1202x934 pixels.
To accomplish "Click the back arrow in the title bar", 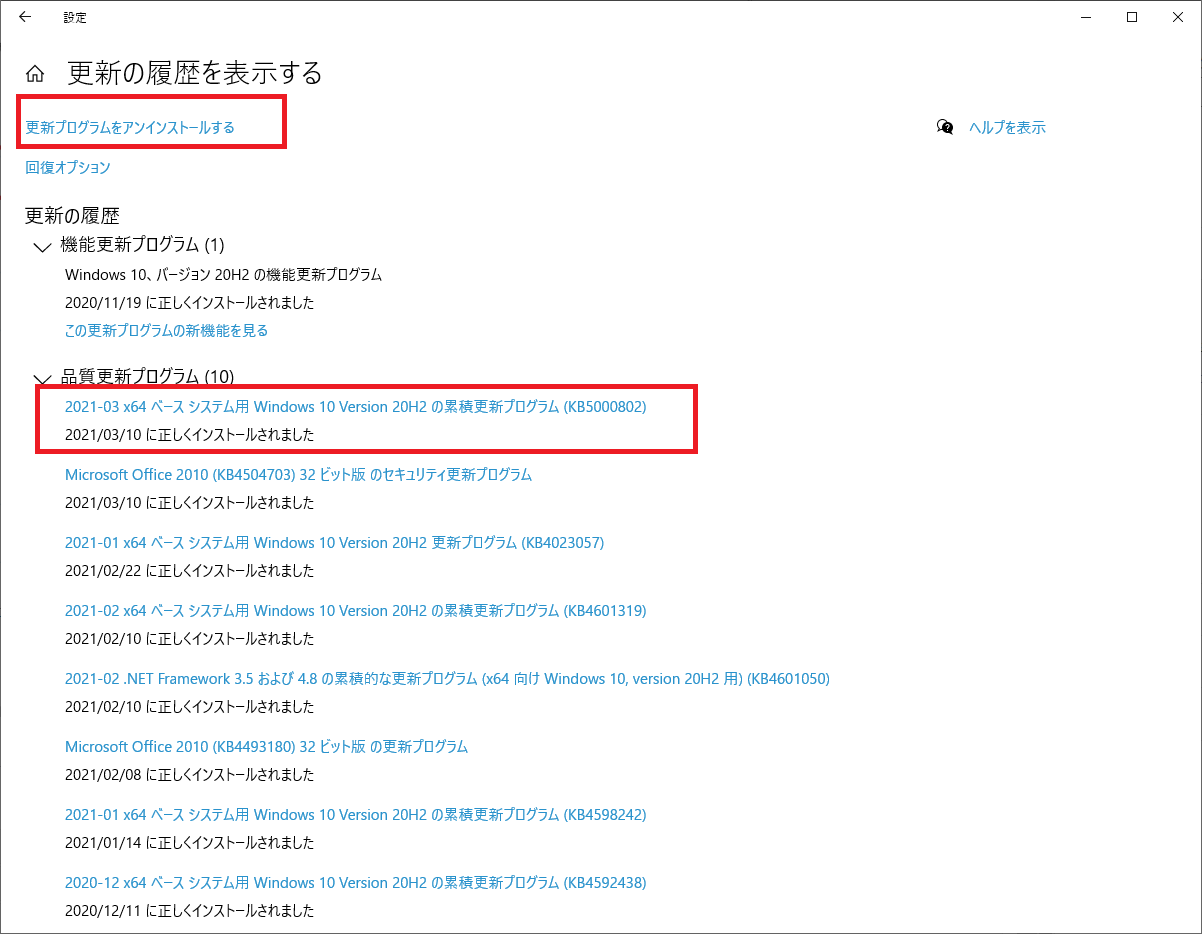I will 24,17.
